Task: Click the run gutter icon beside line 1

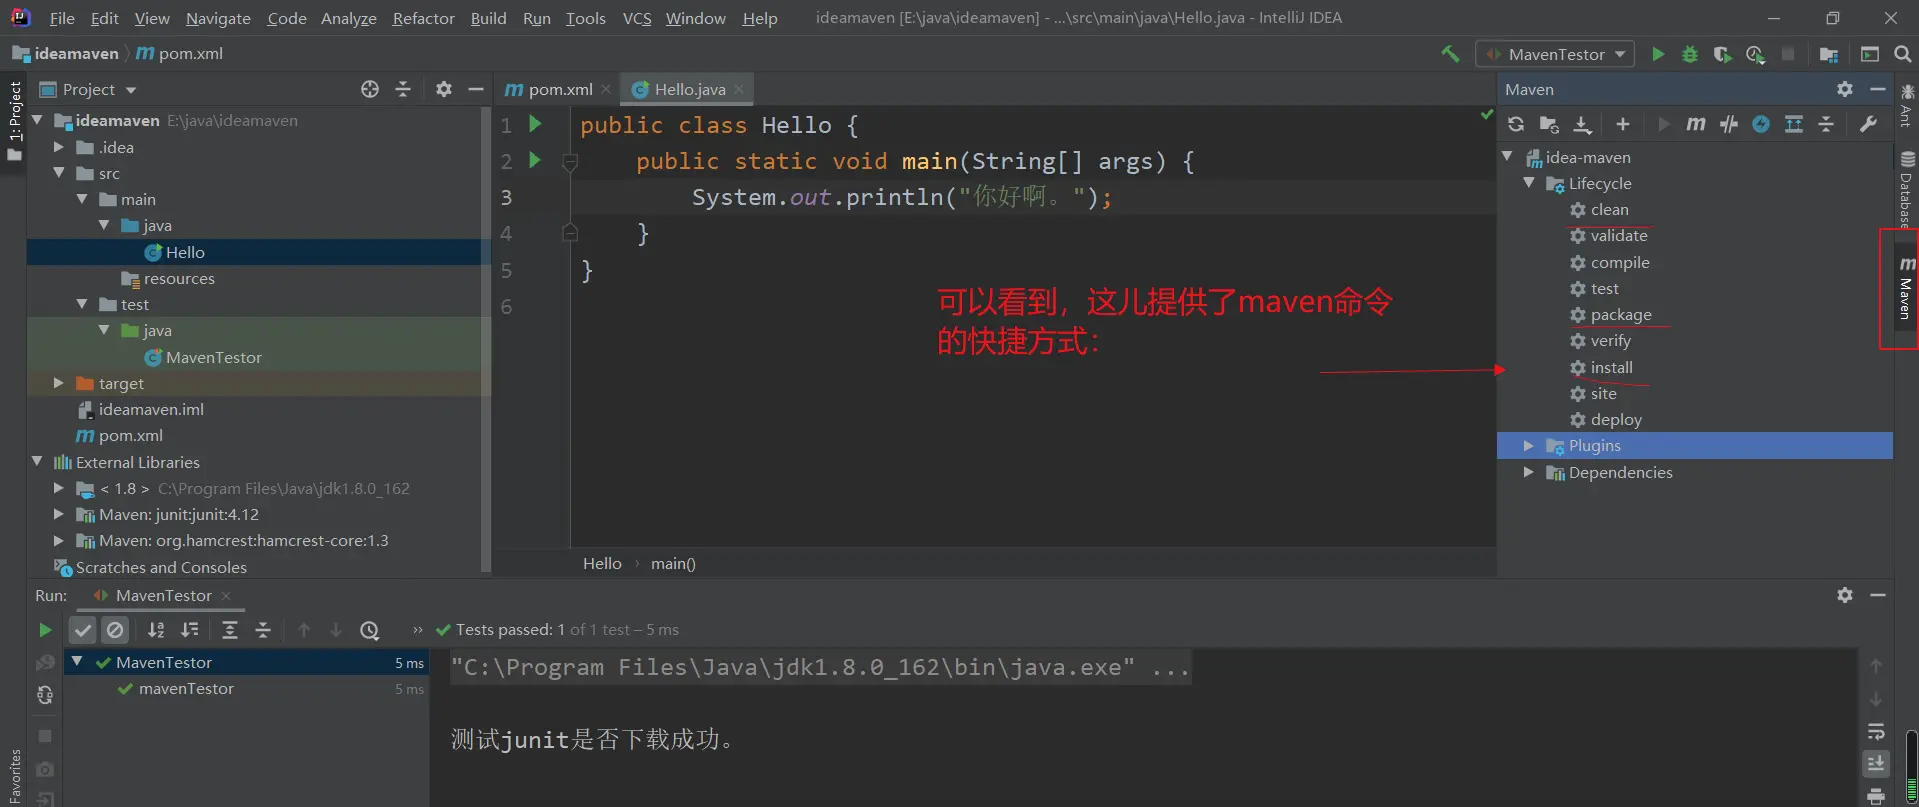Action: tap(536, 124)
